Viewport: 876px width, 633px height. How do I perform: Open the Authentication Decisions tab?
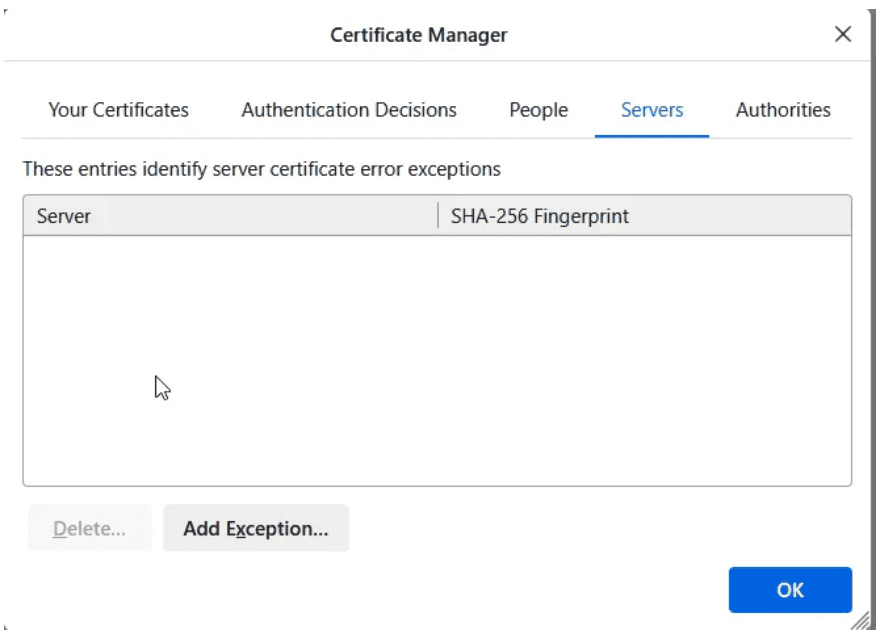(x=349, y=110)
